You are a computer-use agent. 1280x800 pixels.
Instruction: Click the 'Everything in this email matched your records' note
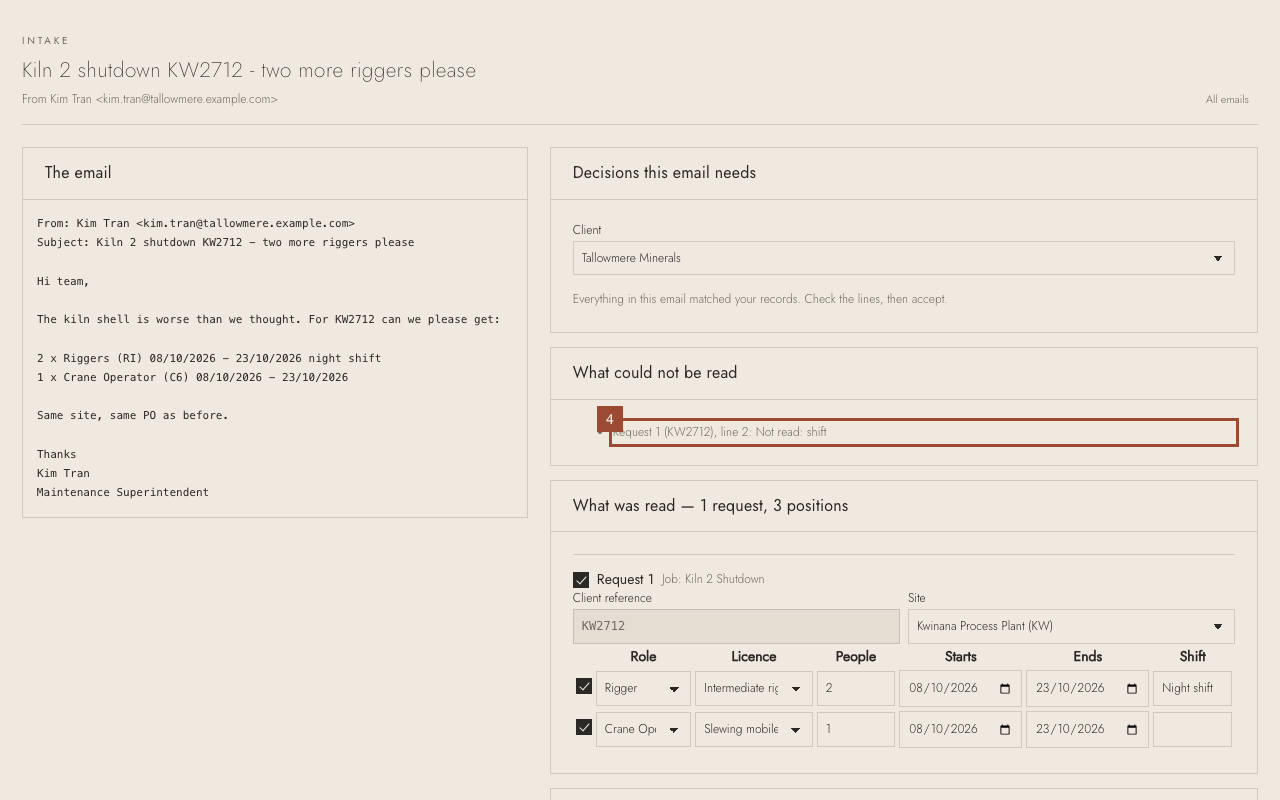(x=760, y=299)
